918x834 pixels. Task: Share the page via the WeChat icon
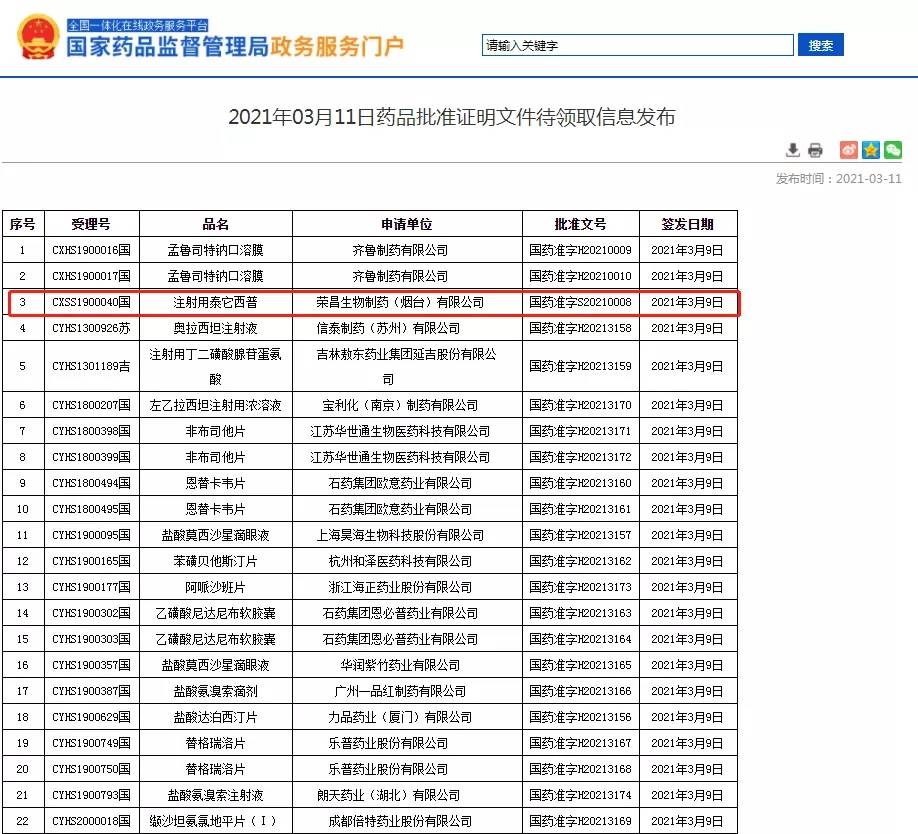coord(893,150)
